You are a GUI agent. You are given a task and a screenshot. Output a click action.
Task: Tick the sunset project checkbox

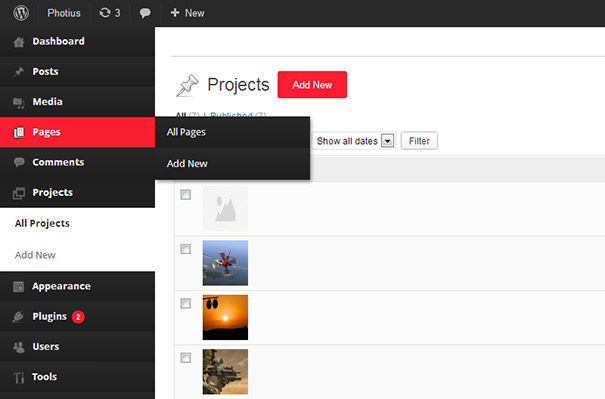coord(186,303)
